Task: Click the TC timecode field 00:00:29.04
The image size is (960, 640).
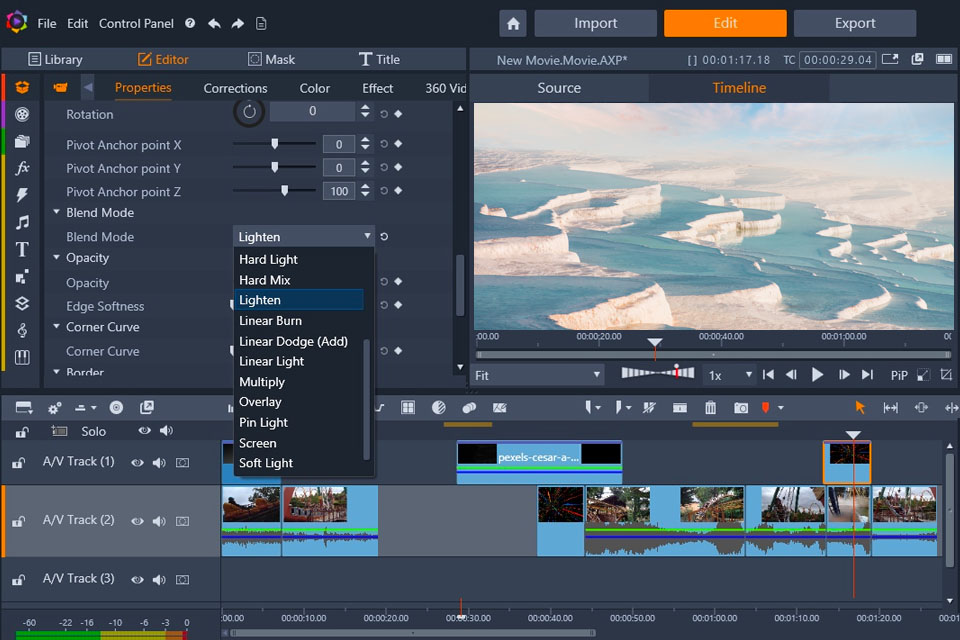Action: pyautogui.click(x=838, y=59)
